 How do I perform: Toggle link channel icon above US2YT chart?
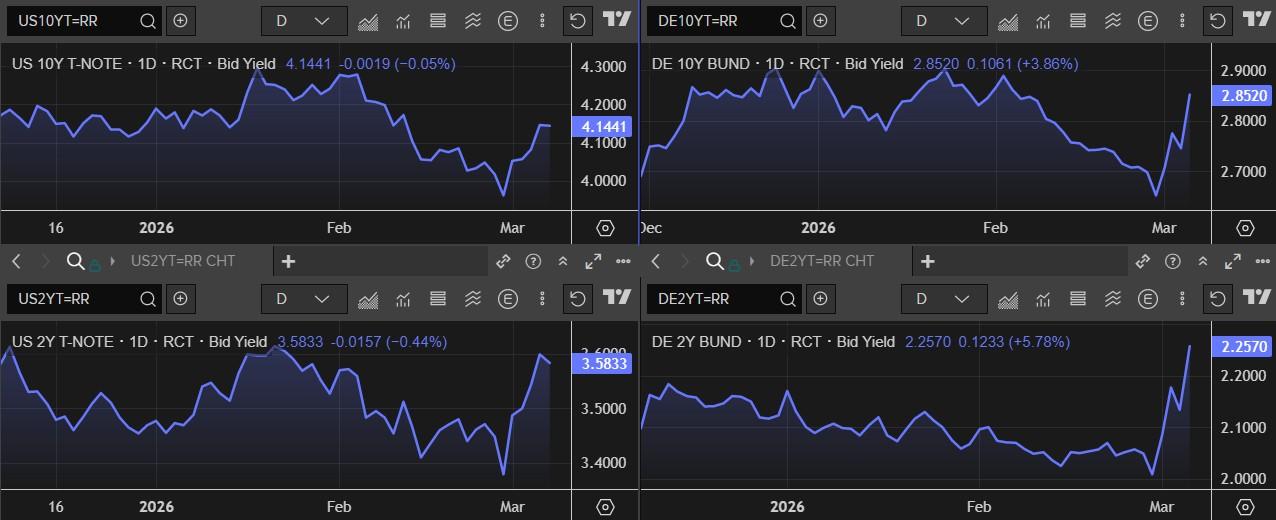tap(503, 261)
